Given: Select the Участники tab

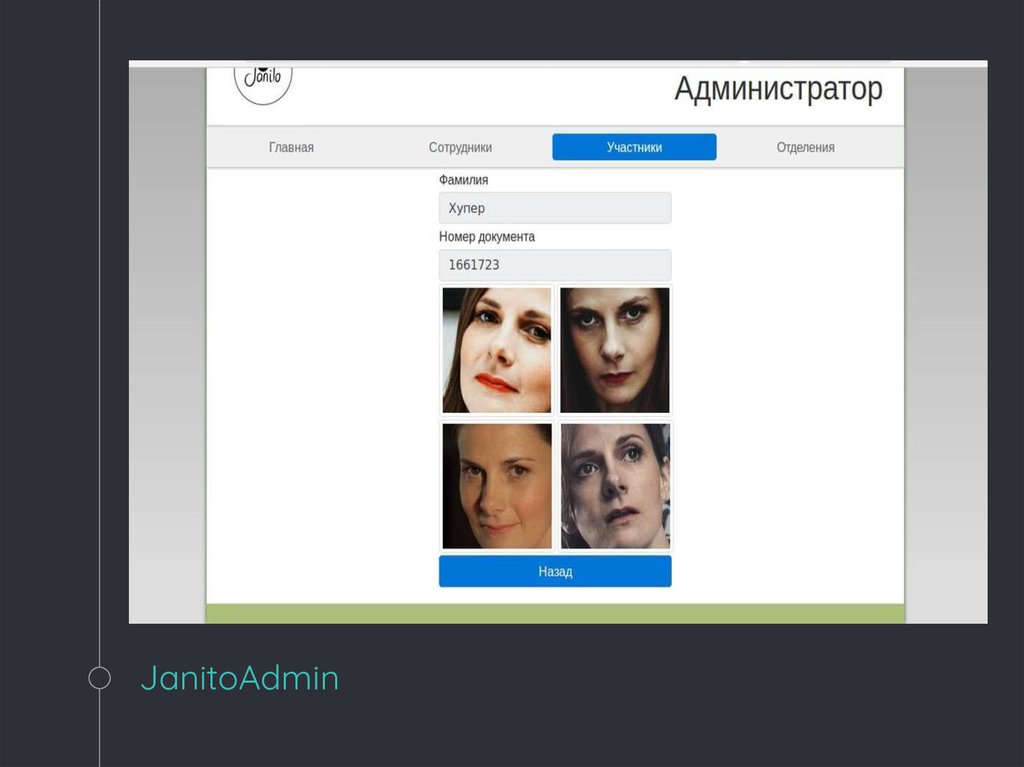Looking at the screenshot, I should pyautogui.click(x=634, y=147).
